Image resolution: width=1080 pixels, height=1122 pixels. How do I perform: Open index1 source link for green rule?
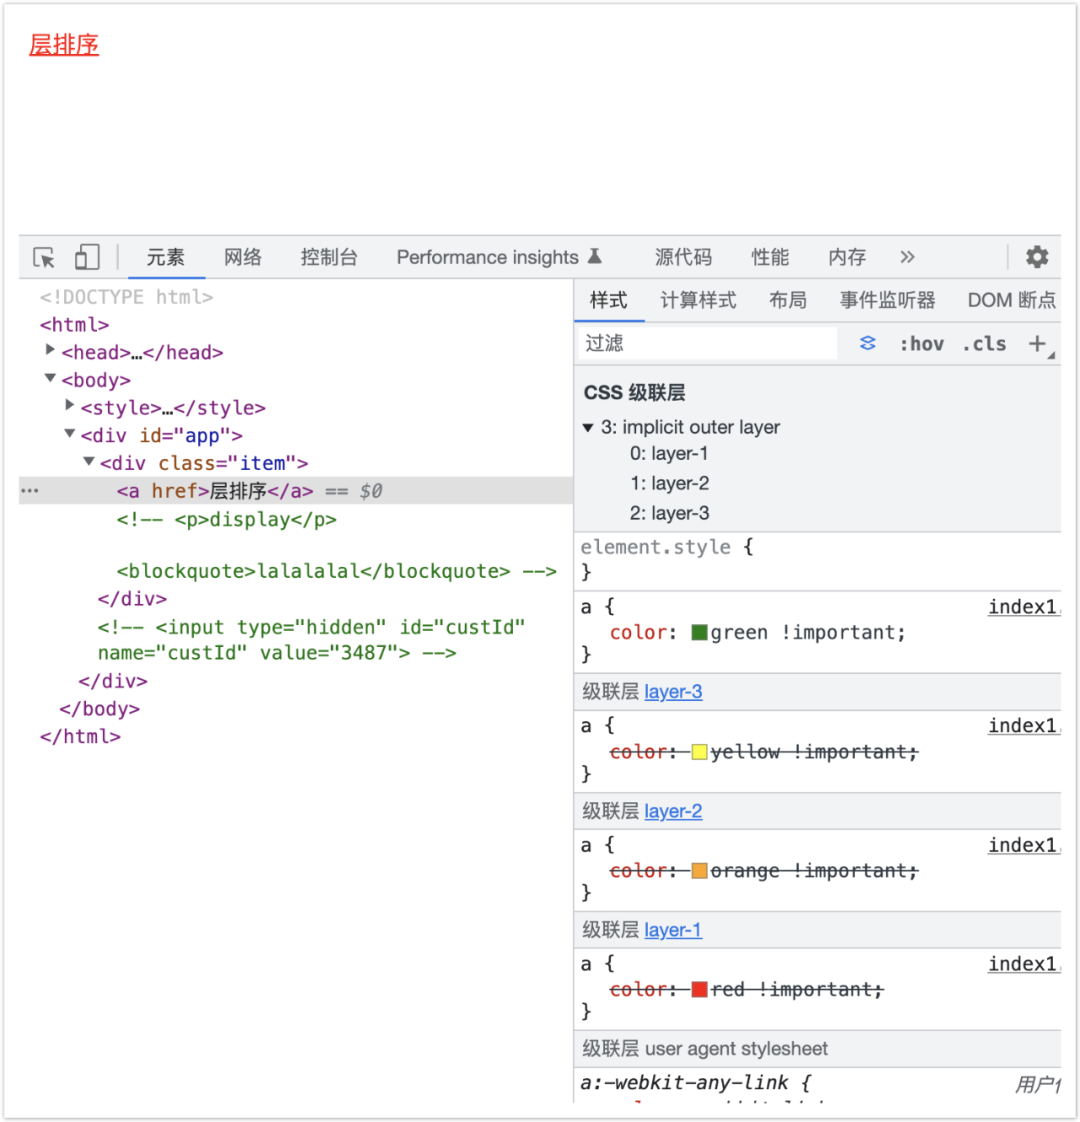point(1023,607)
